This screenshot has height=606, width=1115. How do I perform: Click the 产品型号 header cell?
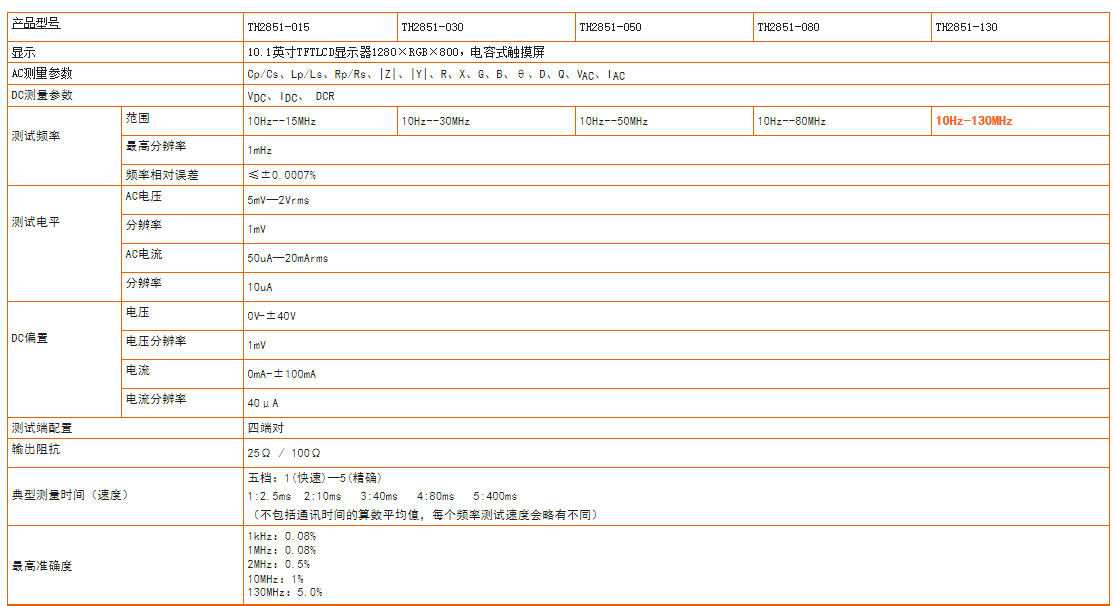click(36, 23)
